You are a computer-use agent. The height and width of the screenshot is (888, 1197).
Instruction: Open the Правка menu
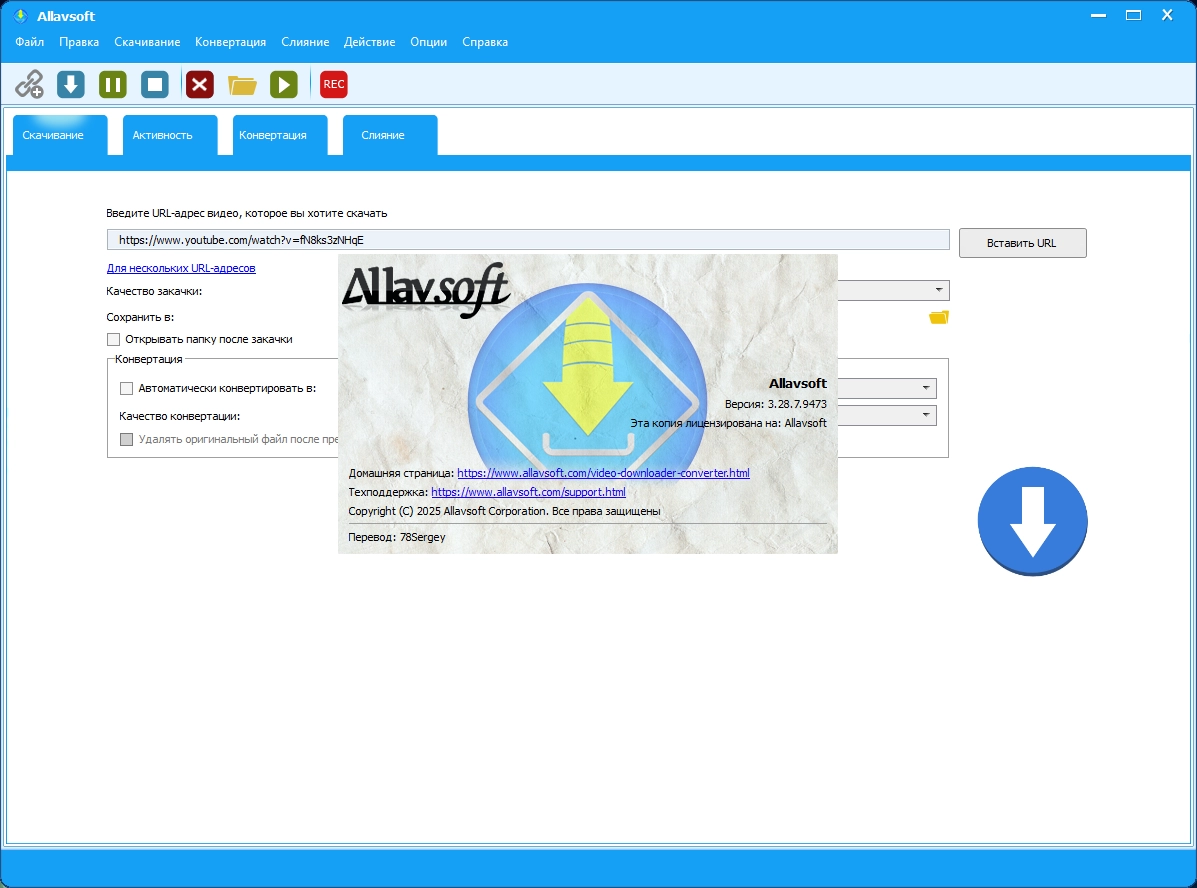(79, 42)
